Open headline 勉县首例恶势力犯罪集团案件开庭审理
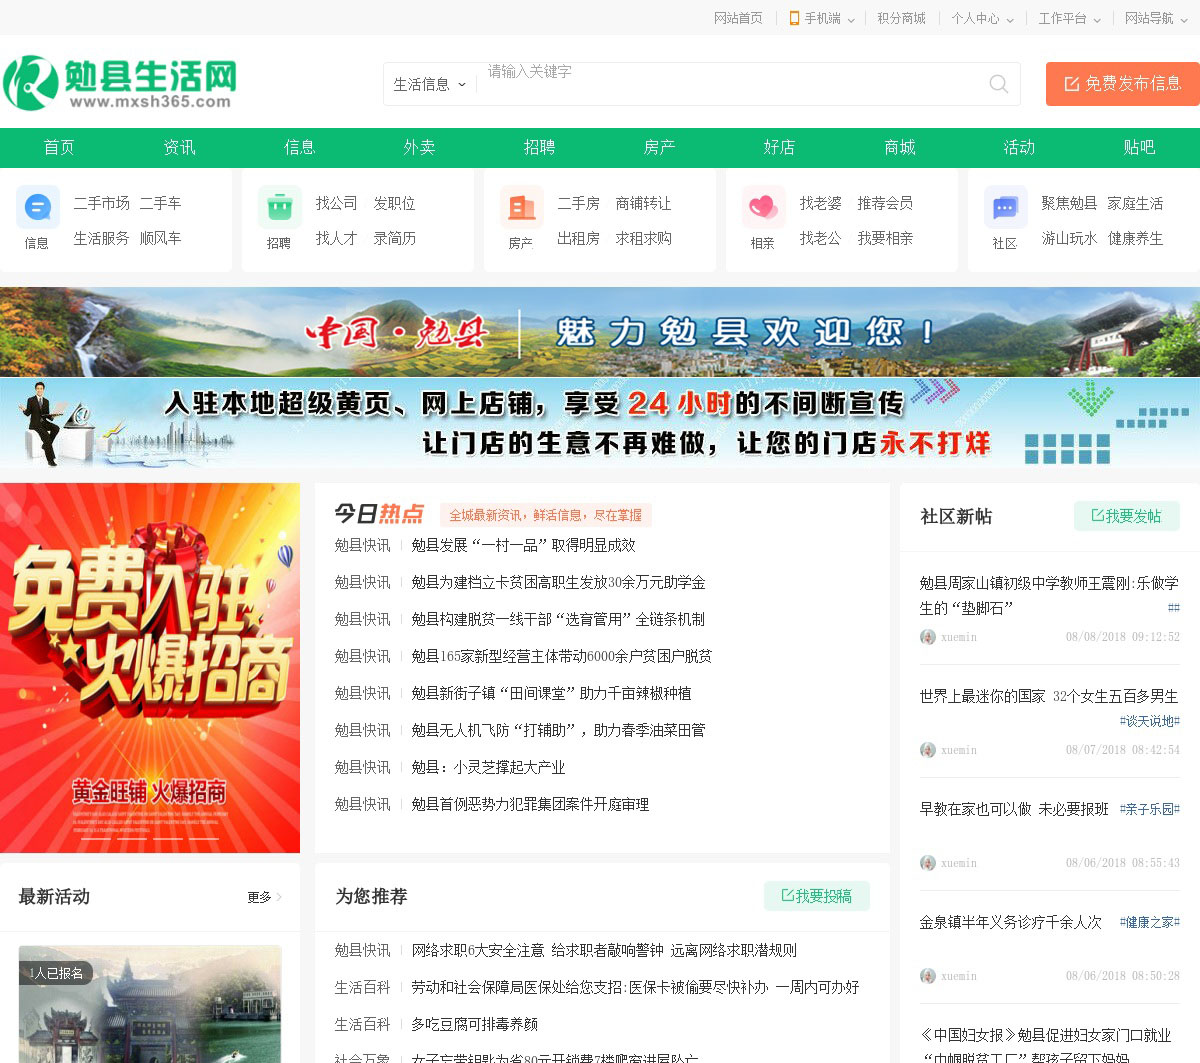The height and width of the screenshot is (1063, 1200). coord(530,804)
